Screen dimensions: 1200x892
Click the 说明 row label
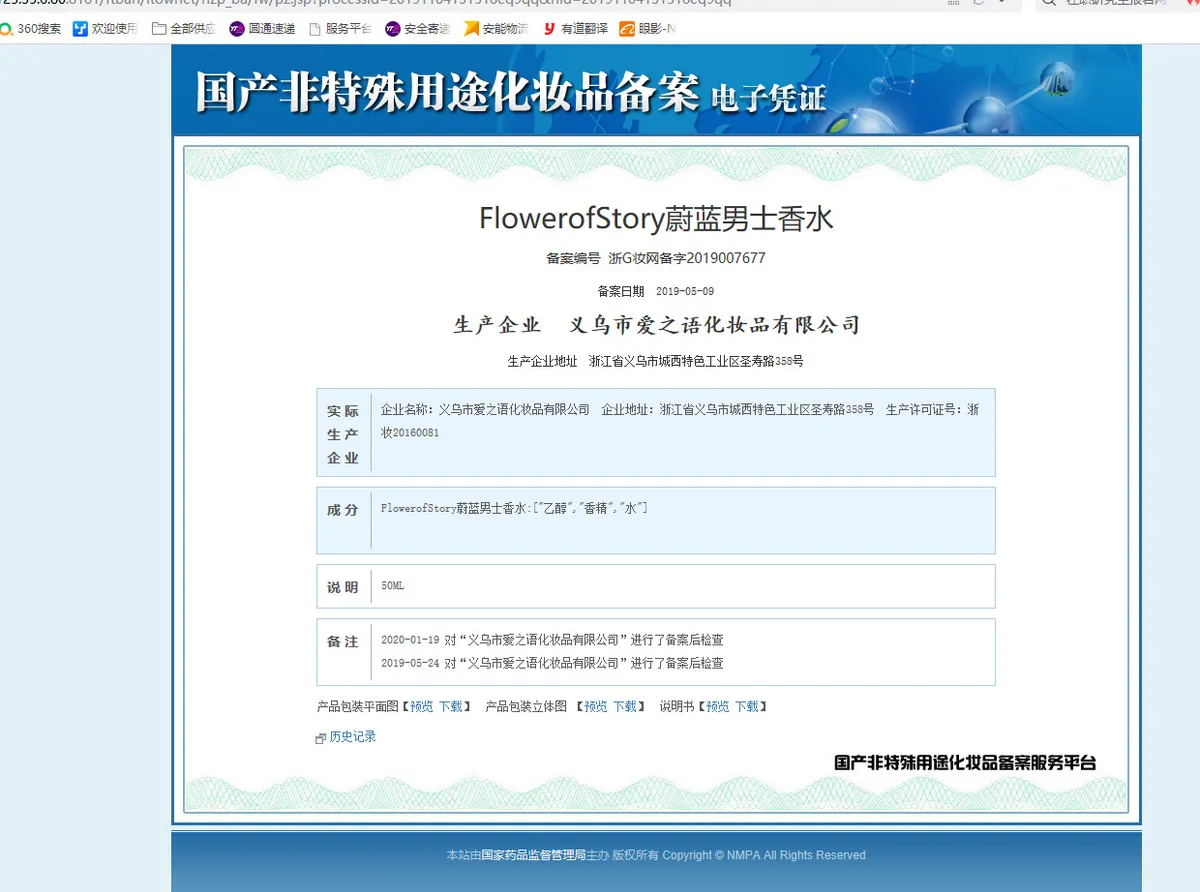(x=343, y=588)
